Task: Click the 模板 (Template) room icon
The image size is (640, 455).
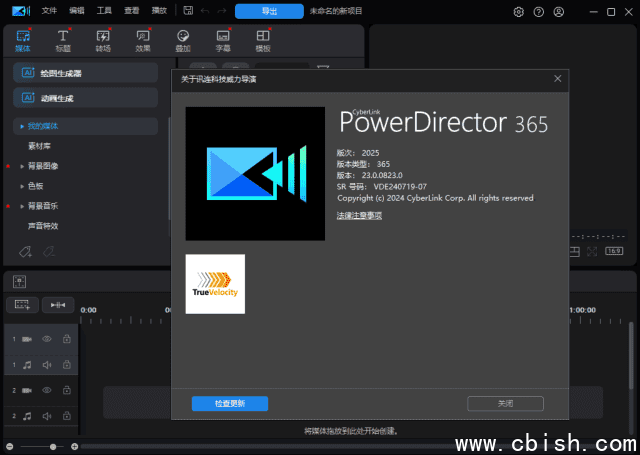Action: coord(263,40)
